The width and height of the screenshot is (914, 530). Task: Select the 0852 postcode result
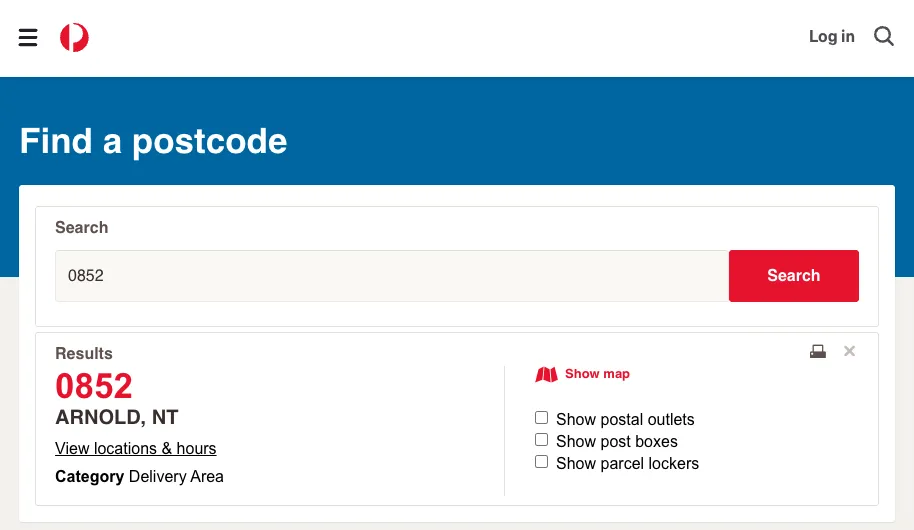[x=94, y=386]
